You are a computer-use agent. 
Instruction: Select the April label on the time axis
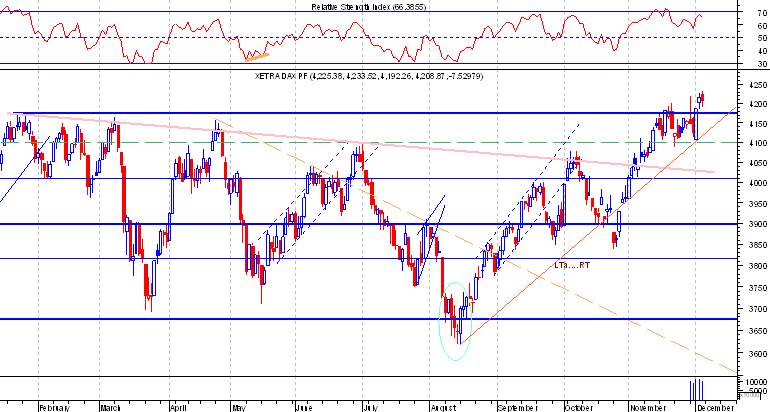tap(179, 408)
